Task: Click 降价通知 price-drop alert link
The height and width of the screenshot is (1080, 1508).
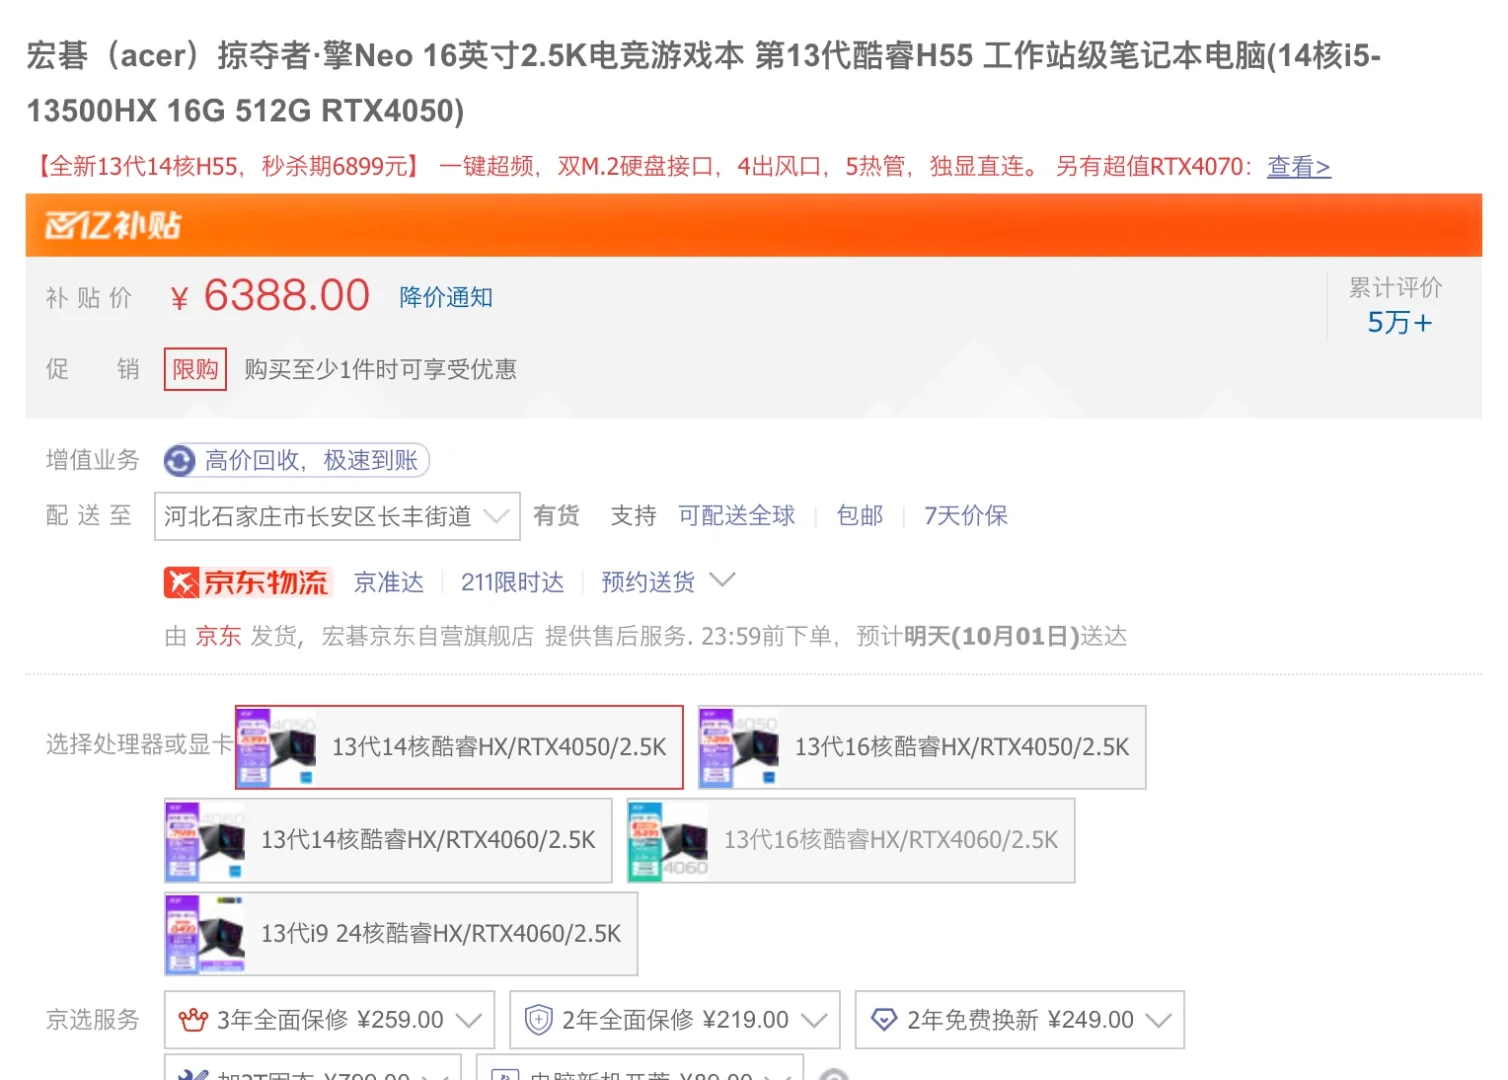Action: tap(446, 297)
